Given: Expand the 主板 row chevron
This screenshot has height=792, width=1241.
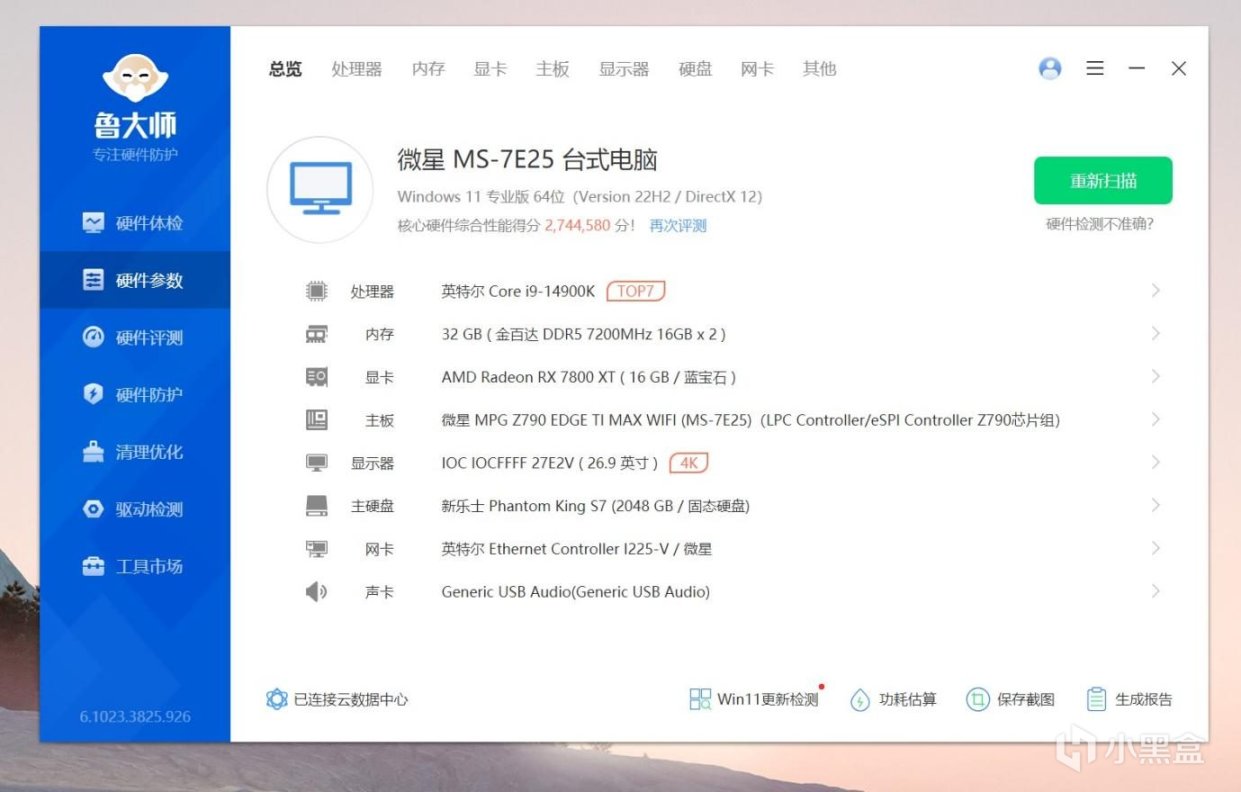Looking at the screenshot, I should pyautogui.click(x=1155, y=419).
